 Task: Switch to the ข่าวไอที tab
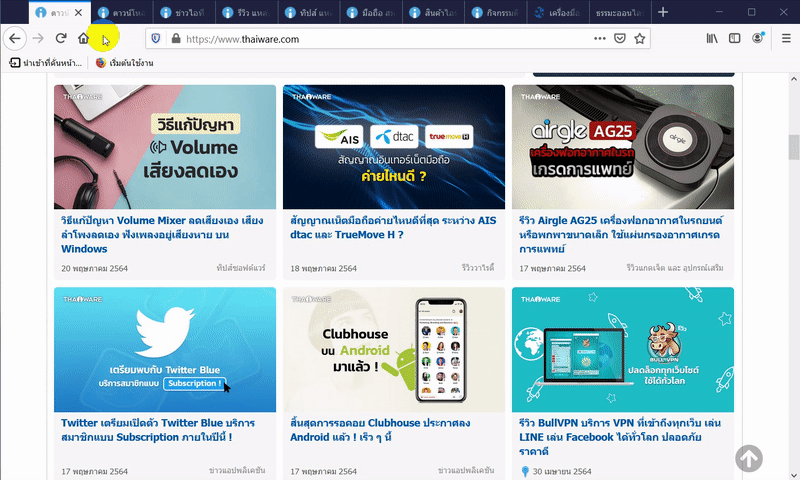pyautogui.click(x=184, y=13)
